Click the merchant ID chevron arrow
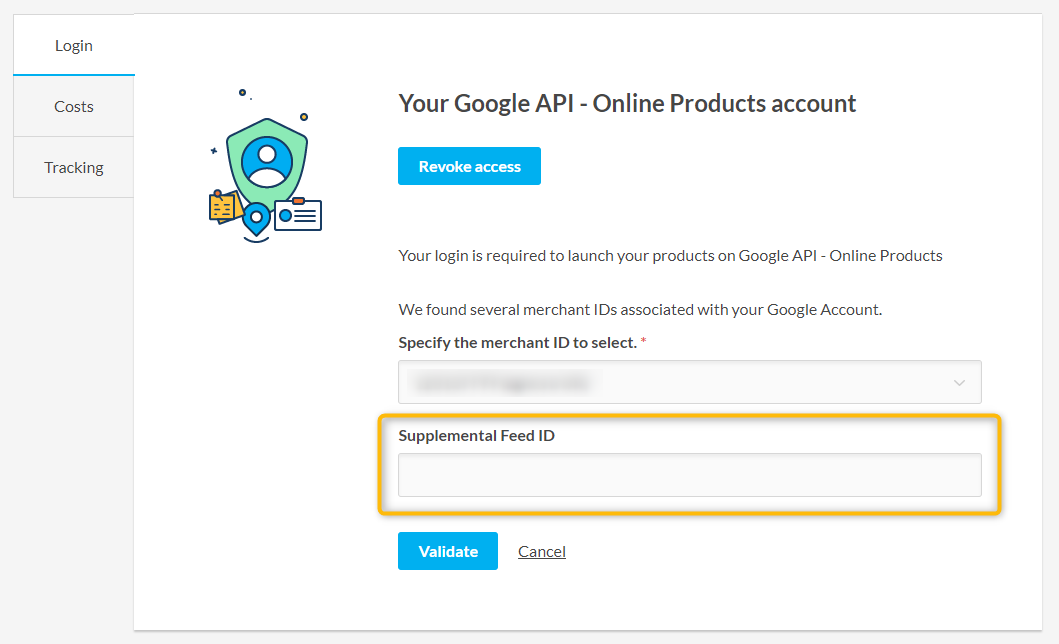The image size is (1059, 644). tap(959, 383)
